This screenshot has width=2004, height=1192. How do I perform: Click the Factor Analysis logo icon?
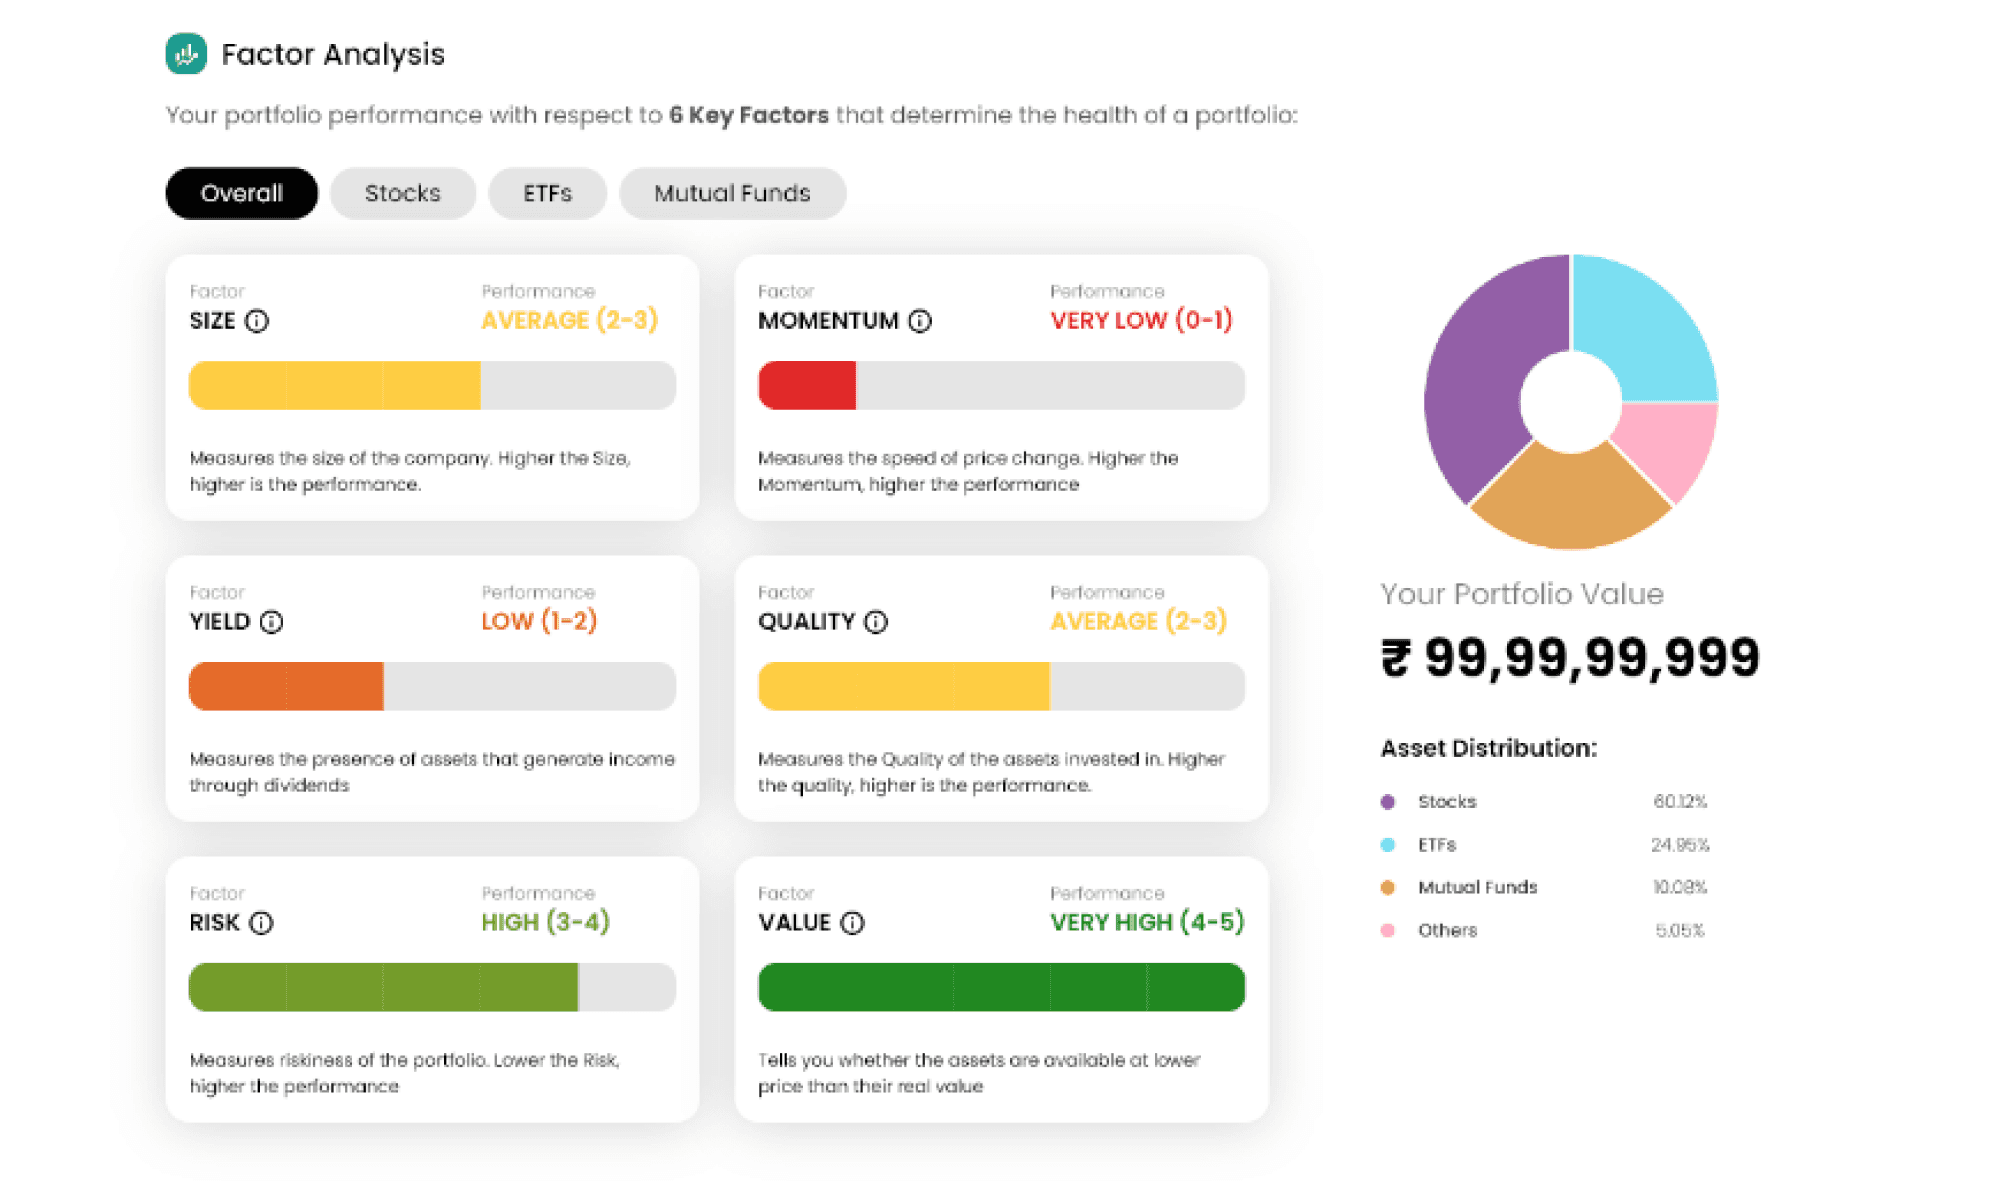[186, 54]
